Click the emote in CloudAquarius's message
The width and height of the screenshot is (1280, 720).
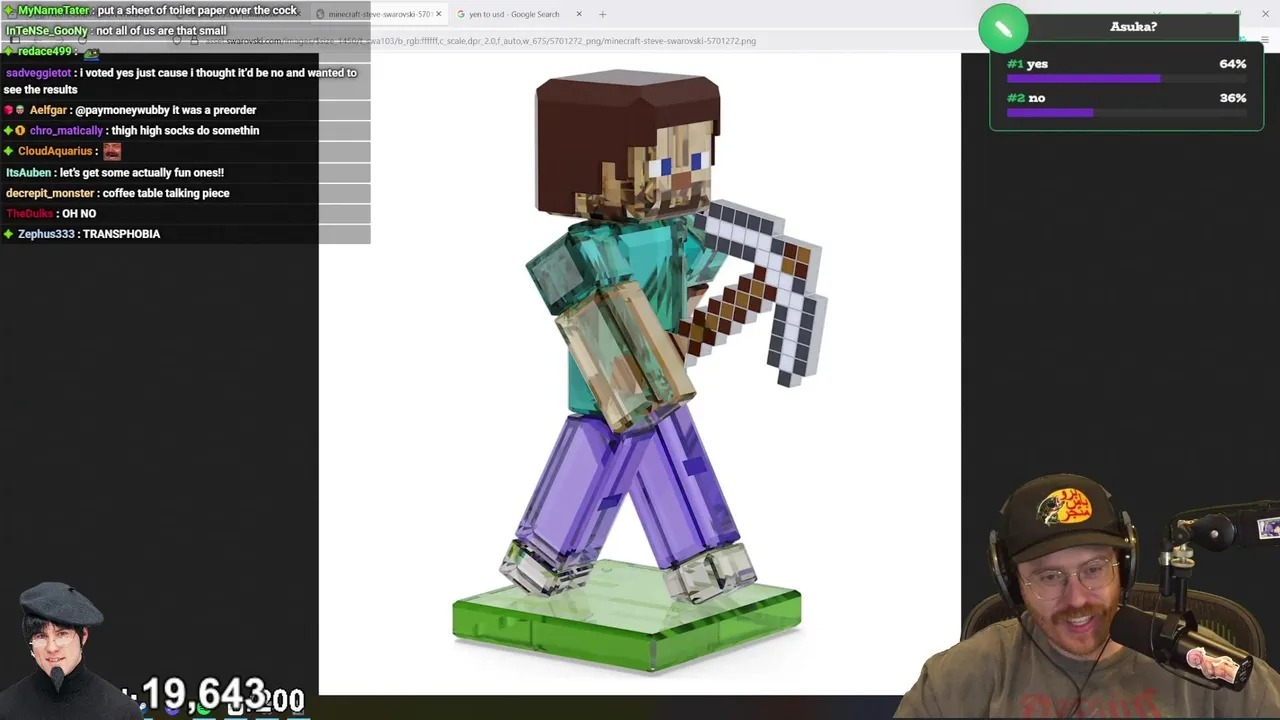click(112, 151)
